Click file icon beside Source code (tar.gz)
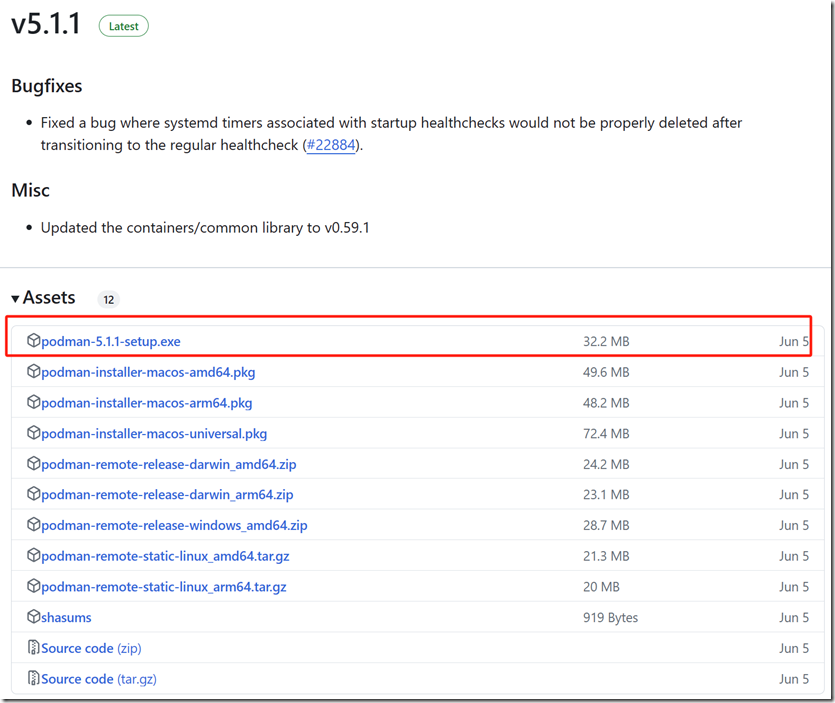The height and width of the screenshot is (703, 835). pos(33,679)
